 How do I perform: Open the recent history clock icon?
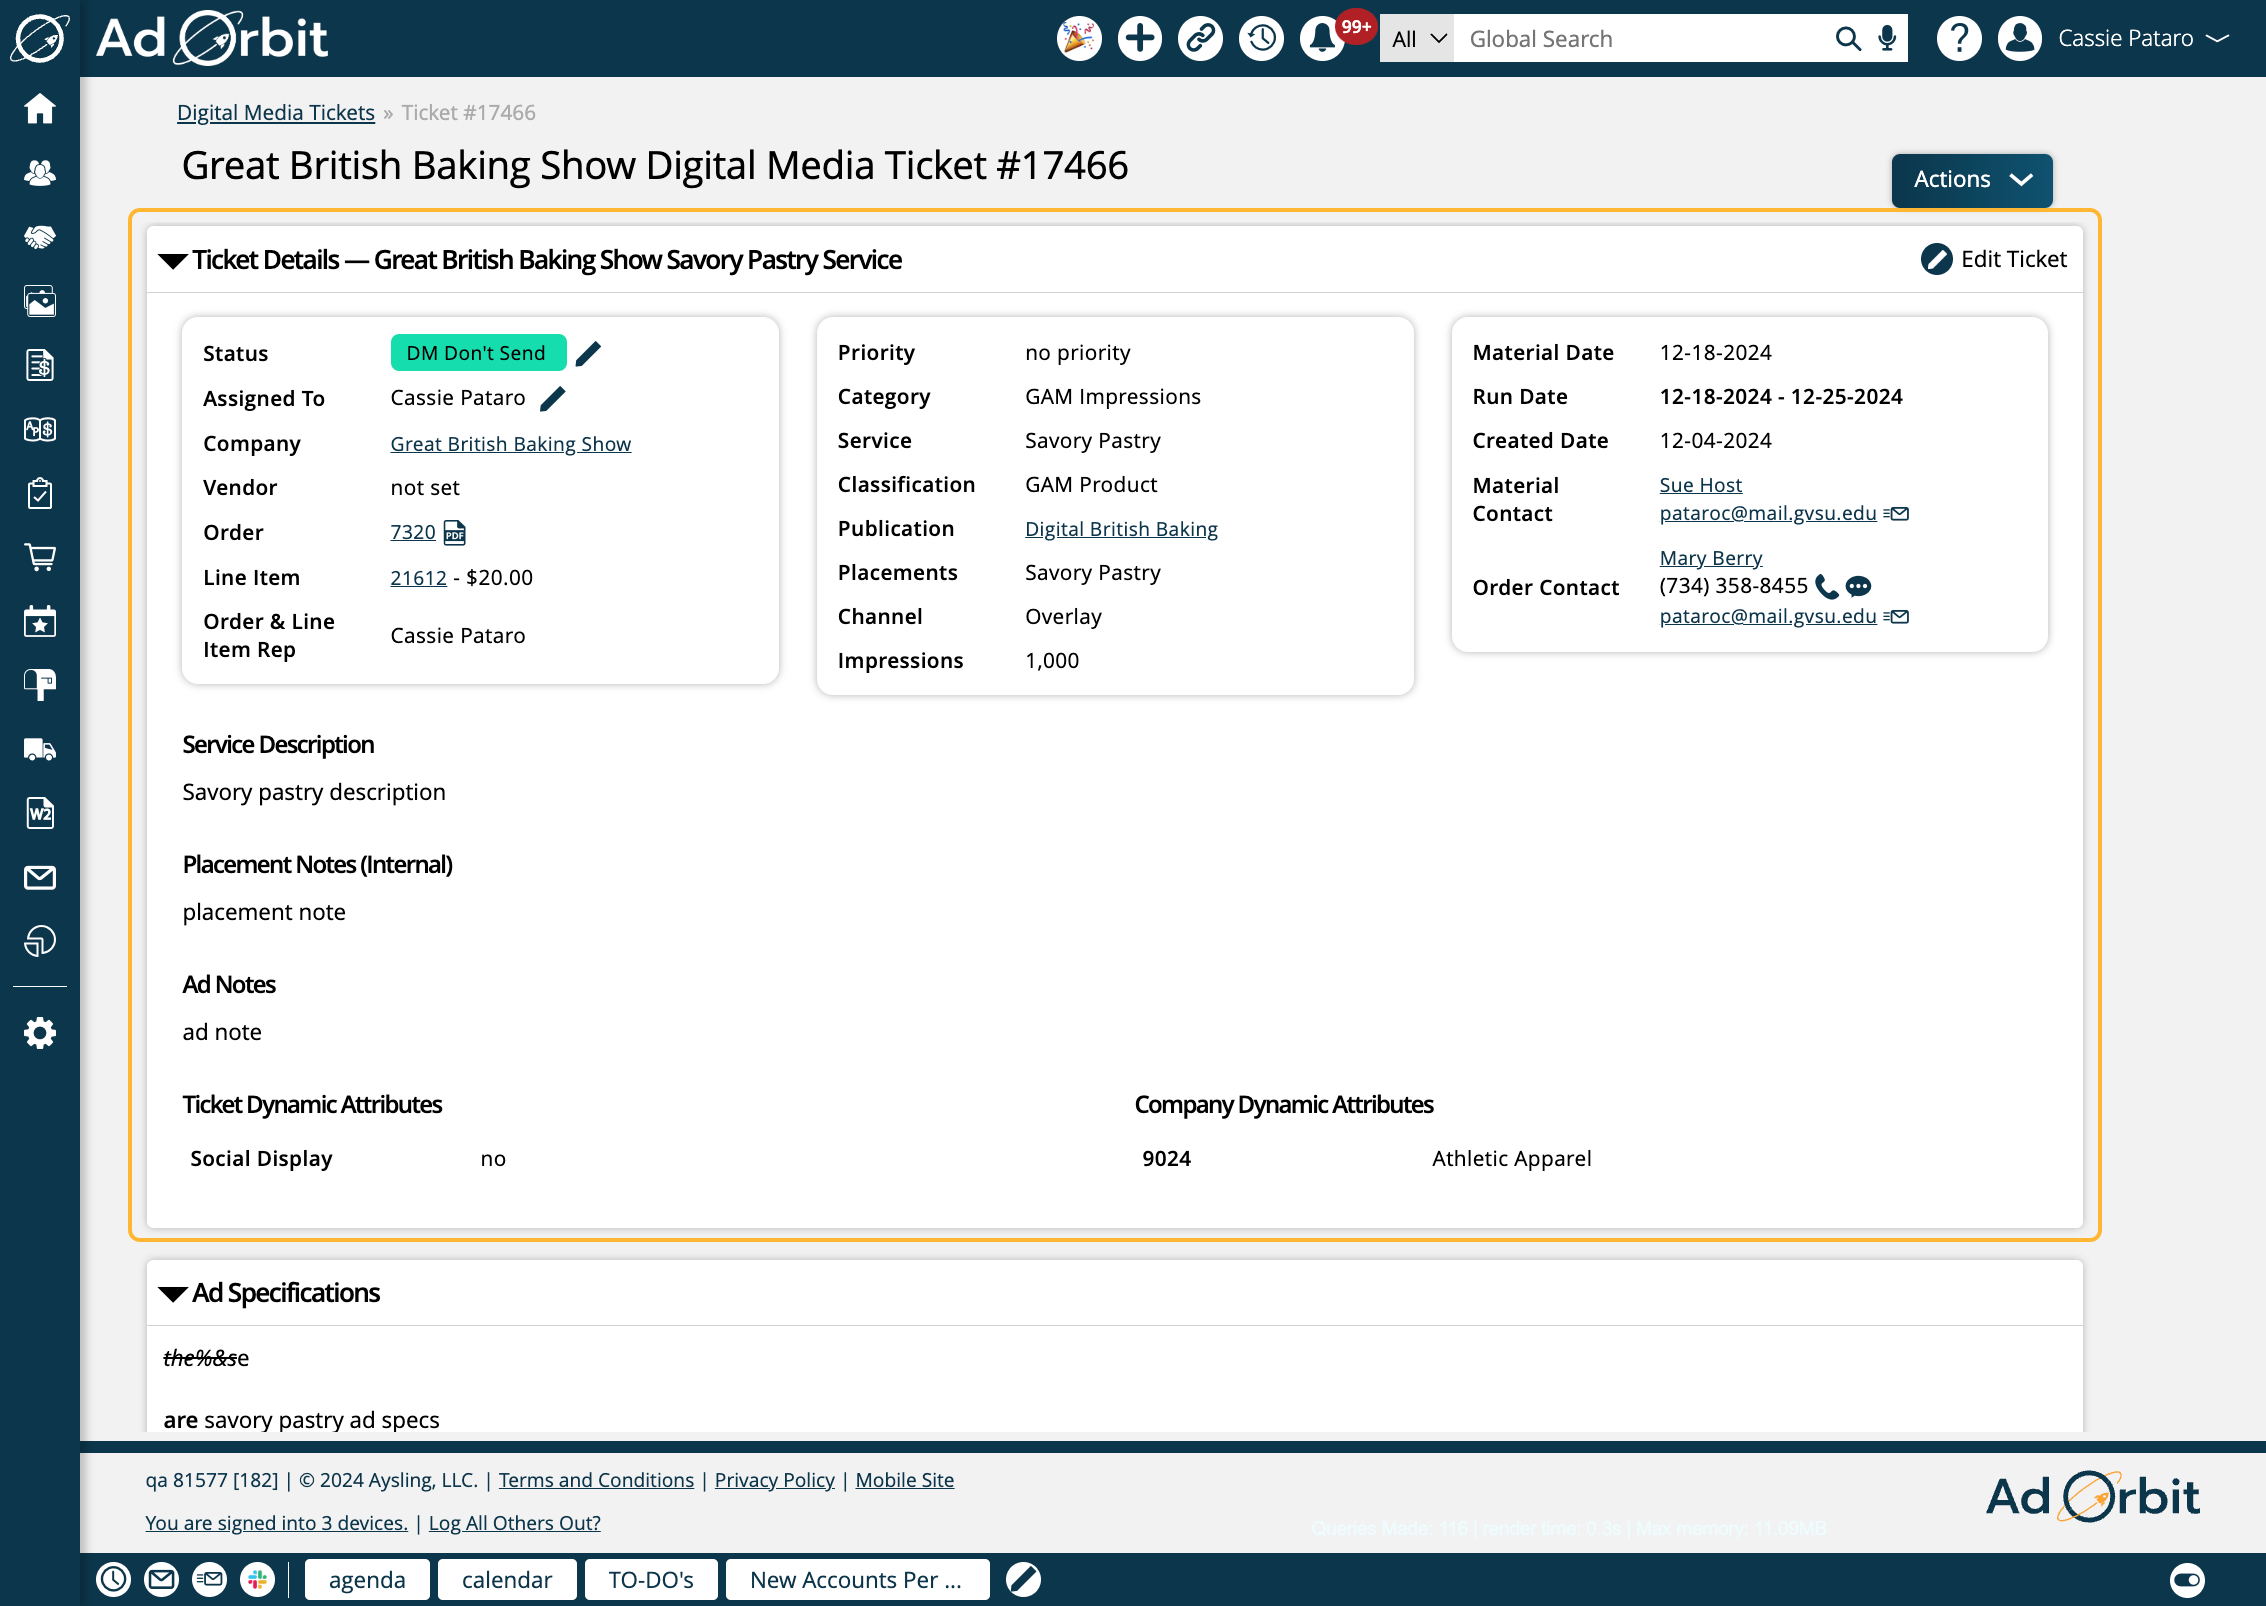click(x=1262, y=39)
